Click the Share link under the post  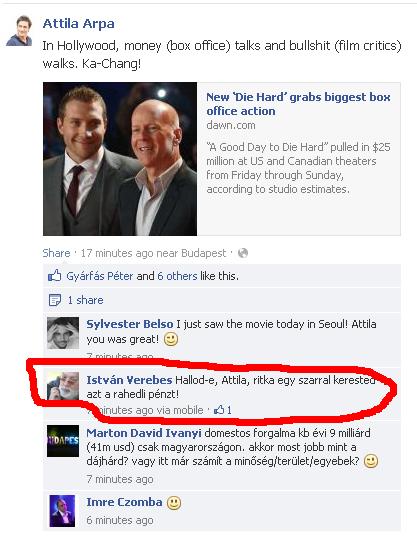pos(56,253)
